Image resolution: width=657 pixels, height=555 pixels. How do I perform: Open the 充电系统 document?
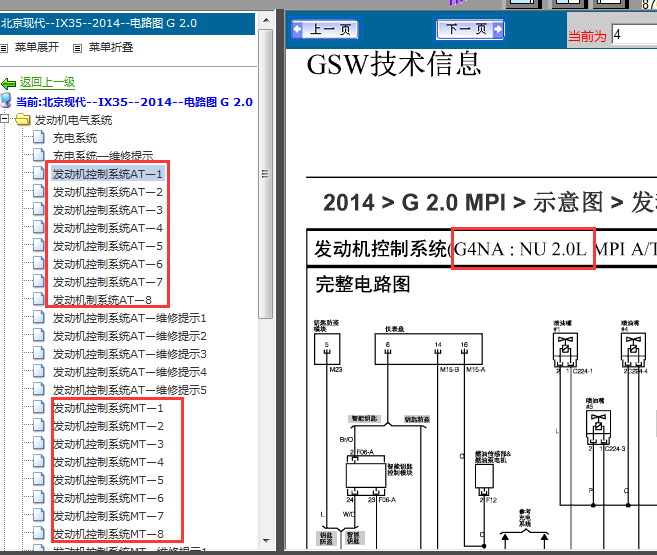click(x=75, y=138)
